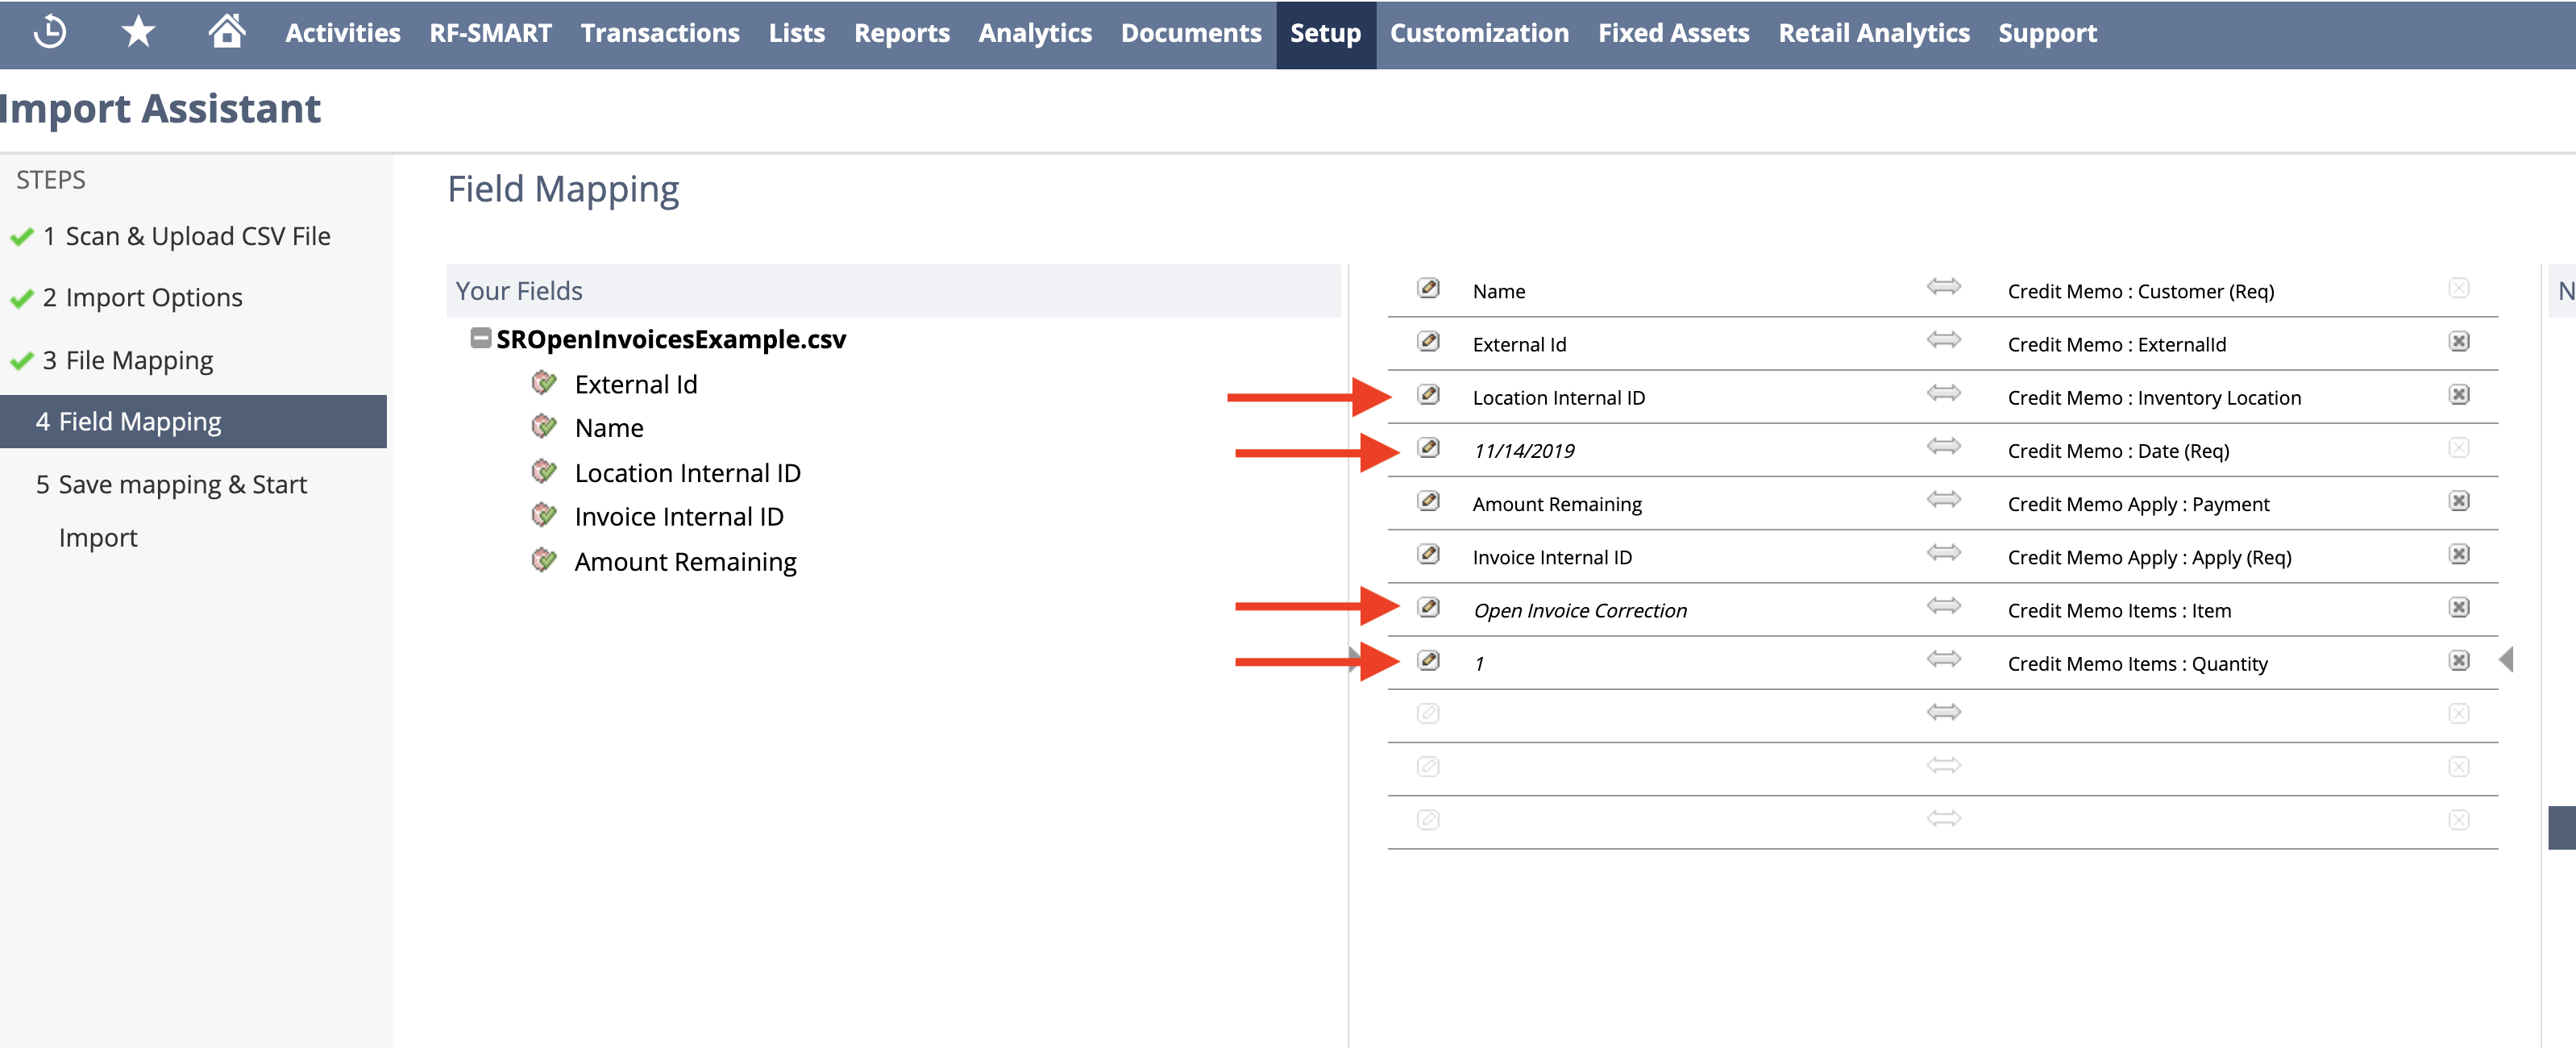
Task: Open the Recent Records clock icon
Action: click(x=50, y=32)
